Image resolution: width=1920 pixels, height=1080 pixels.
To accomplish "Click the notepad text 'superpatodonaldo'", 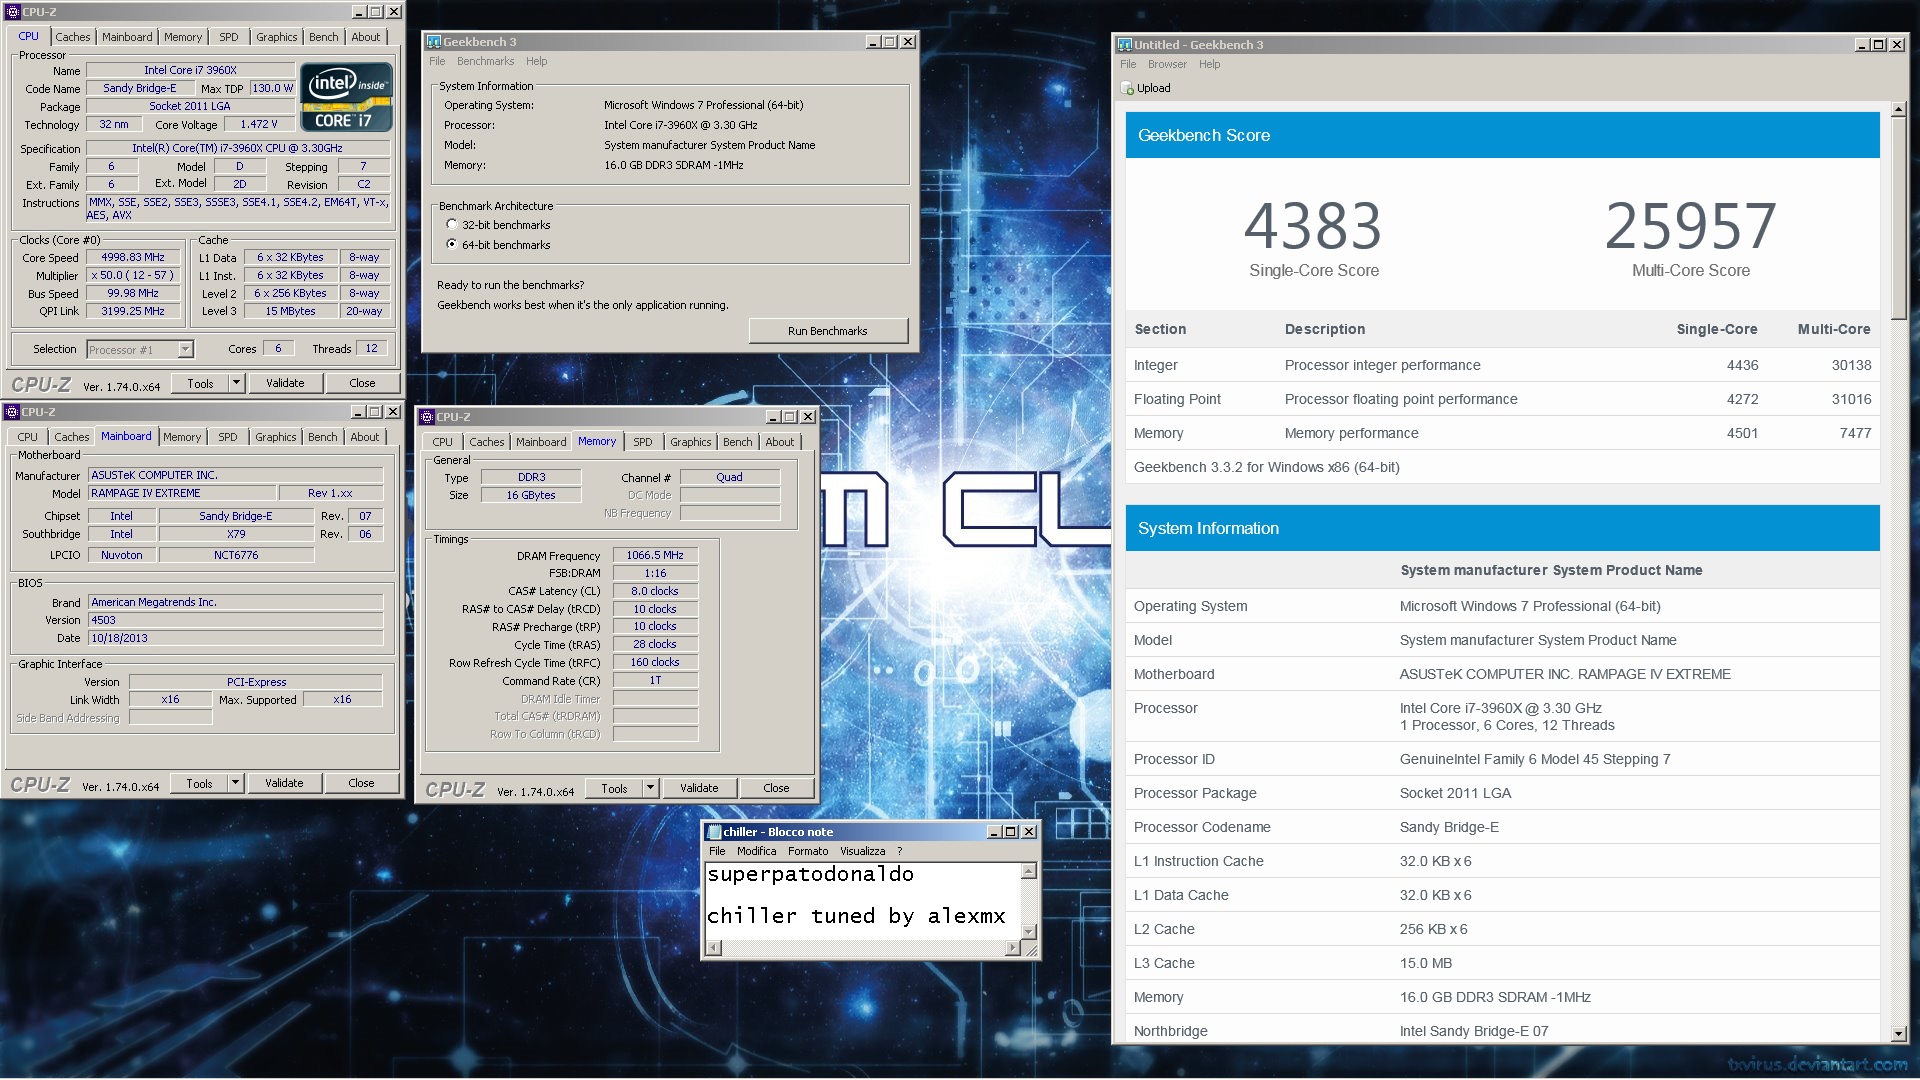I will [810, 875].
